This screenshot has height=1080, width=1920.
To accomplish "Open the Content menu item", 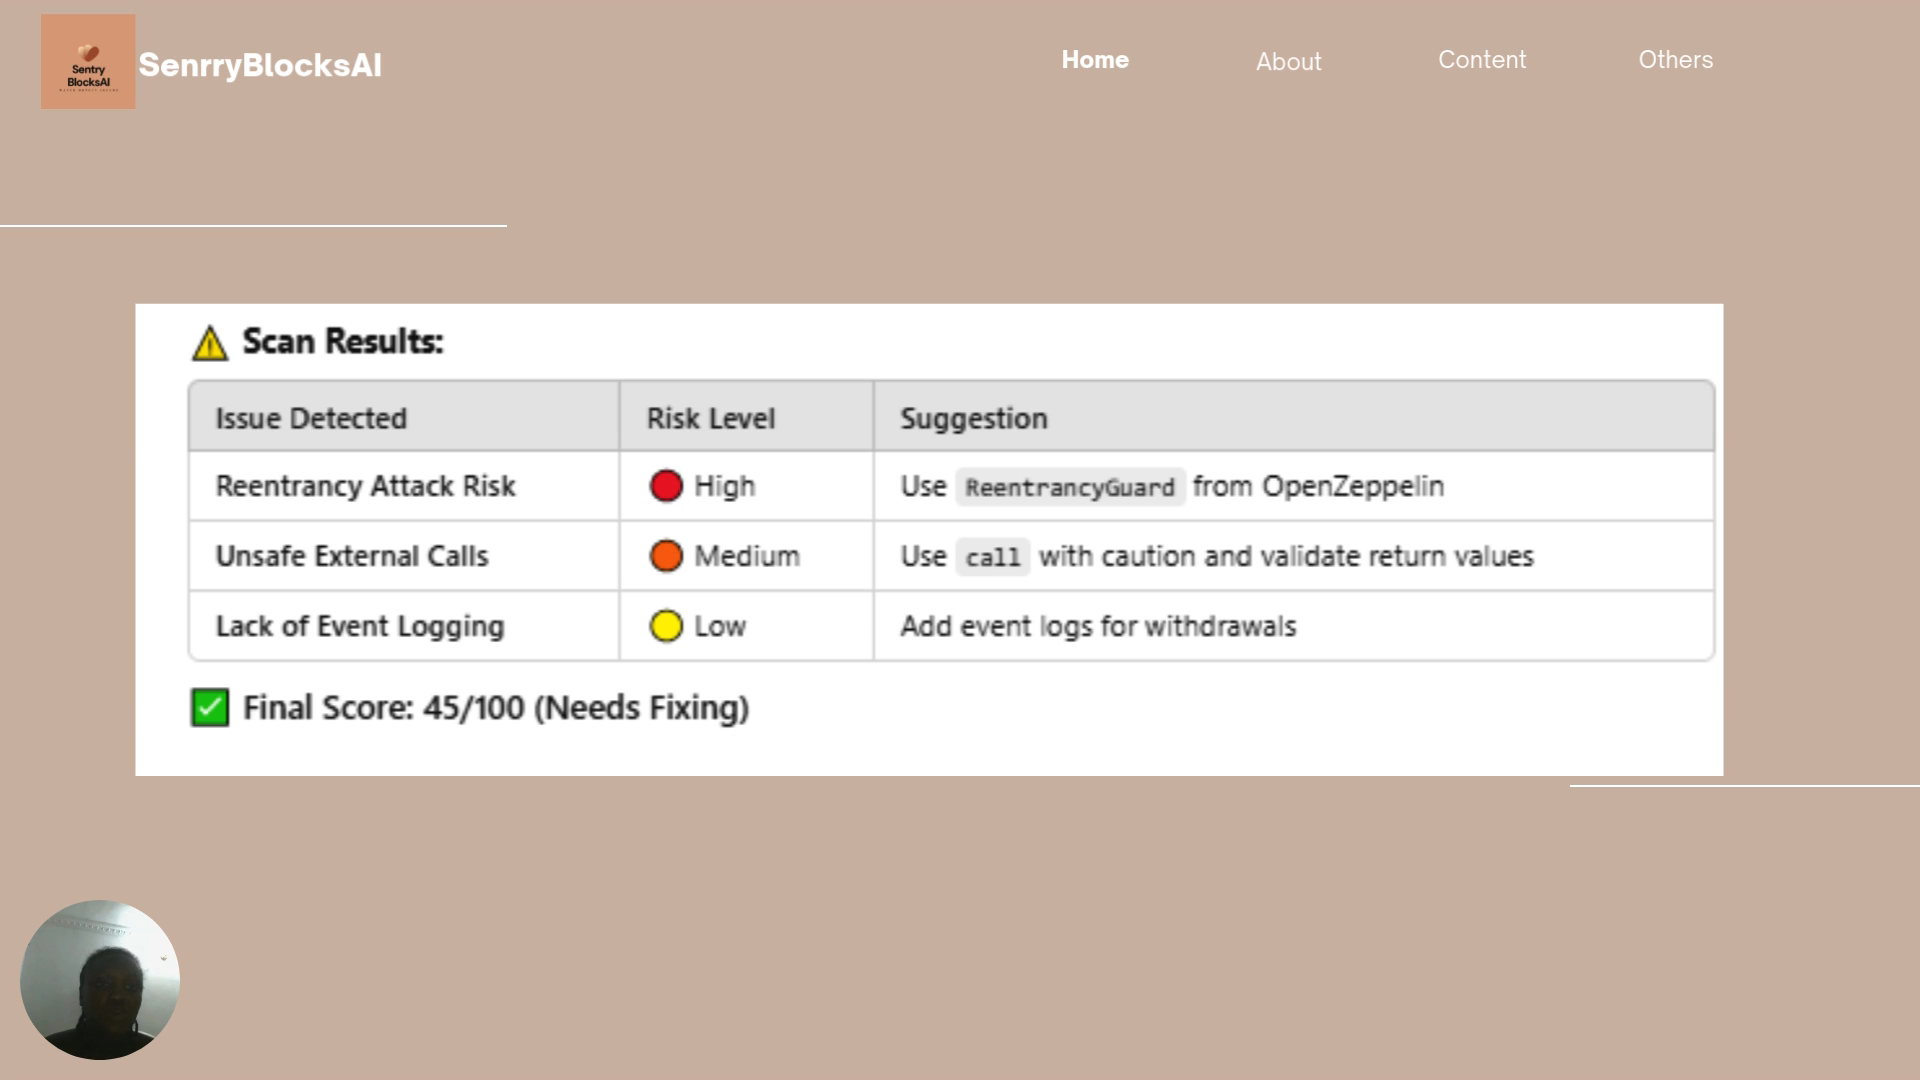I will [x=1482, y=60].
